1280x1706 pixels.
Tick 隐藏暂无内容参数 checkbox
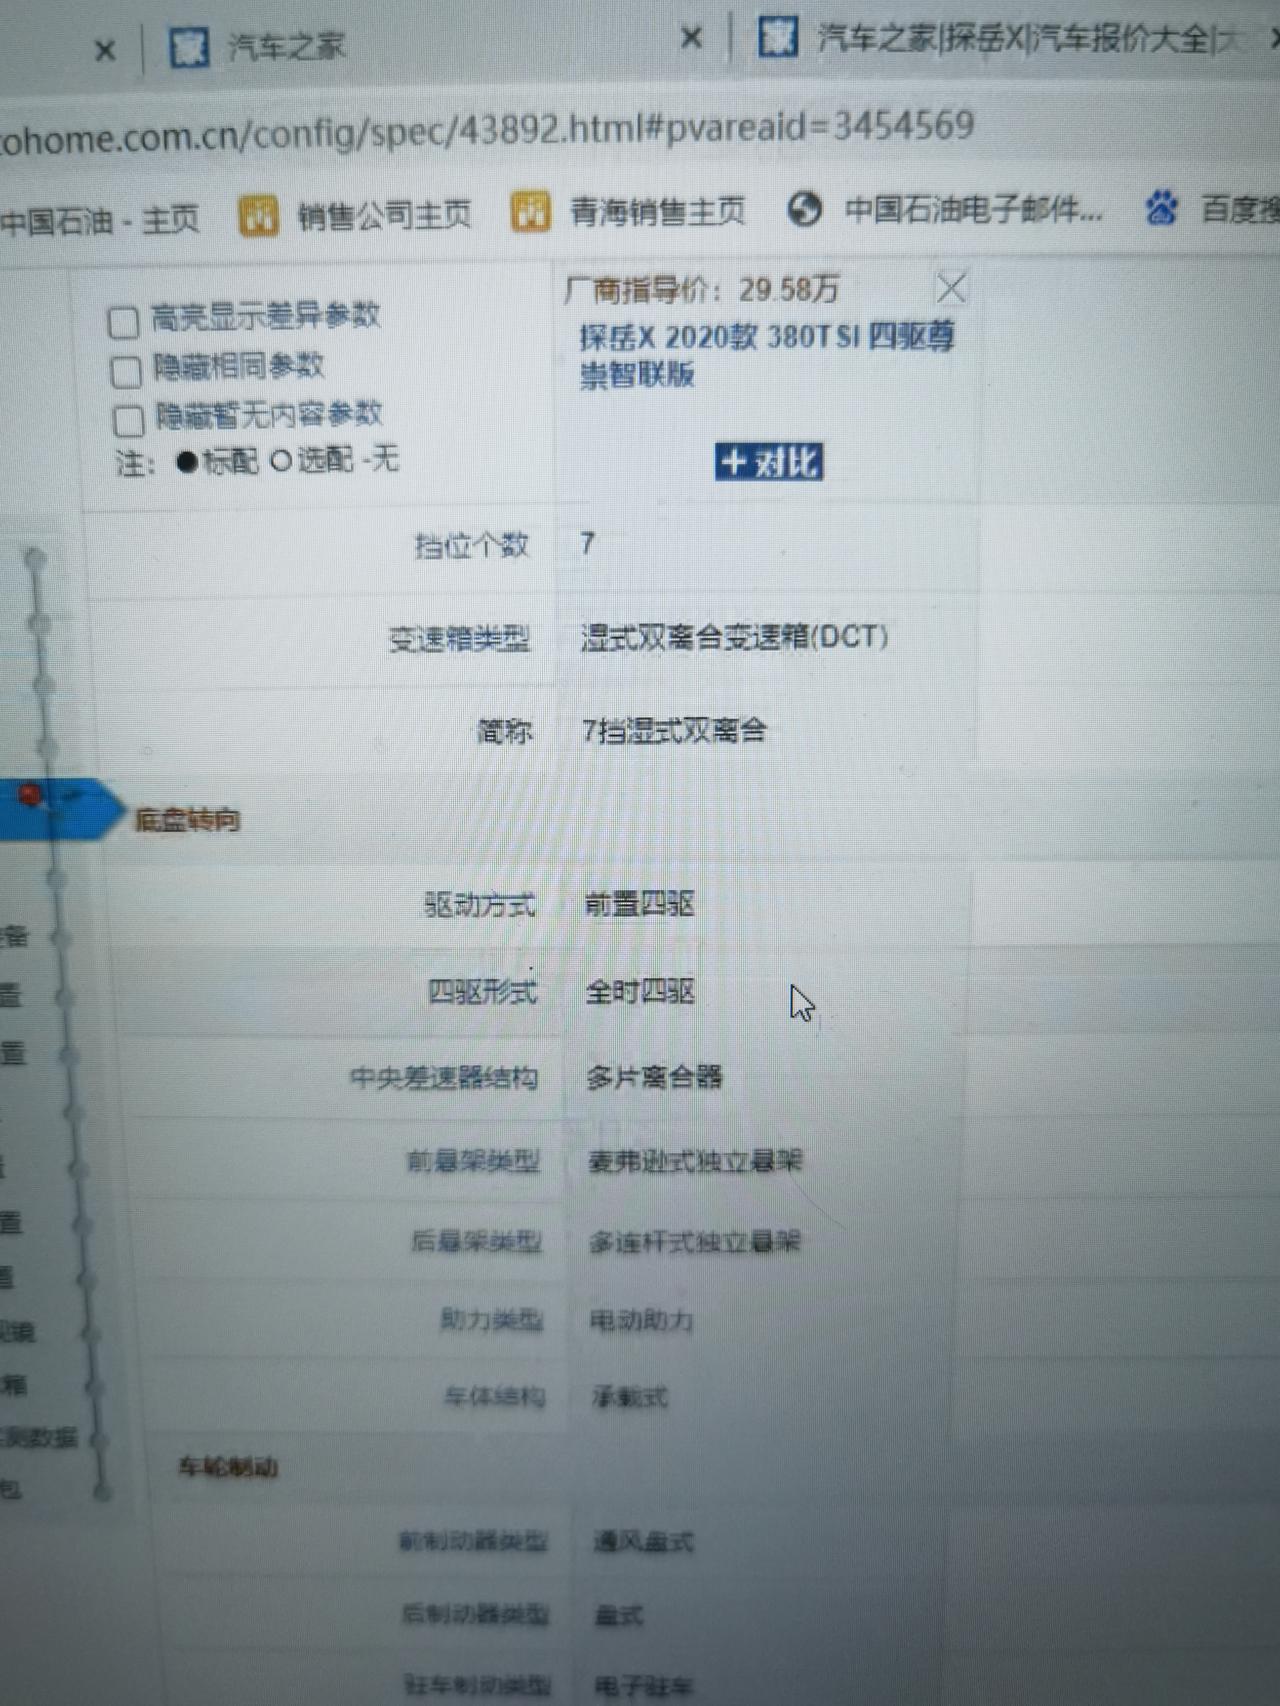coord(129,420)
